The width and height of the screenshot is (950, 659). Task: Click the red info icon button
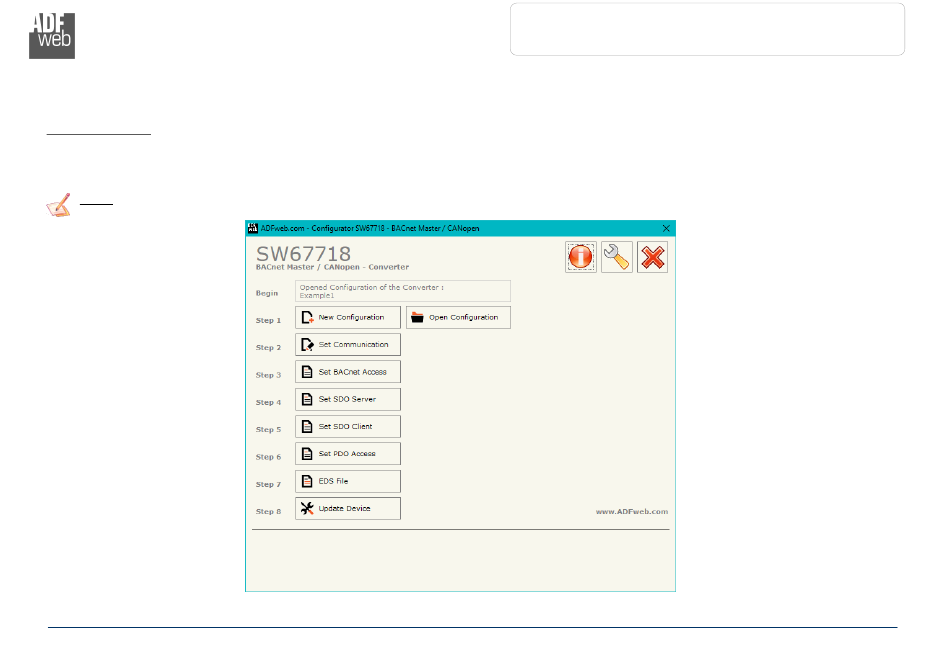(580, 257)
